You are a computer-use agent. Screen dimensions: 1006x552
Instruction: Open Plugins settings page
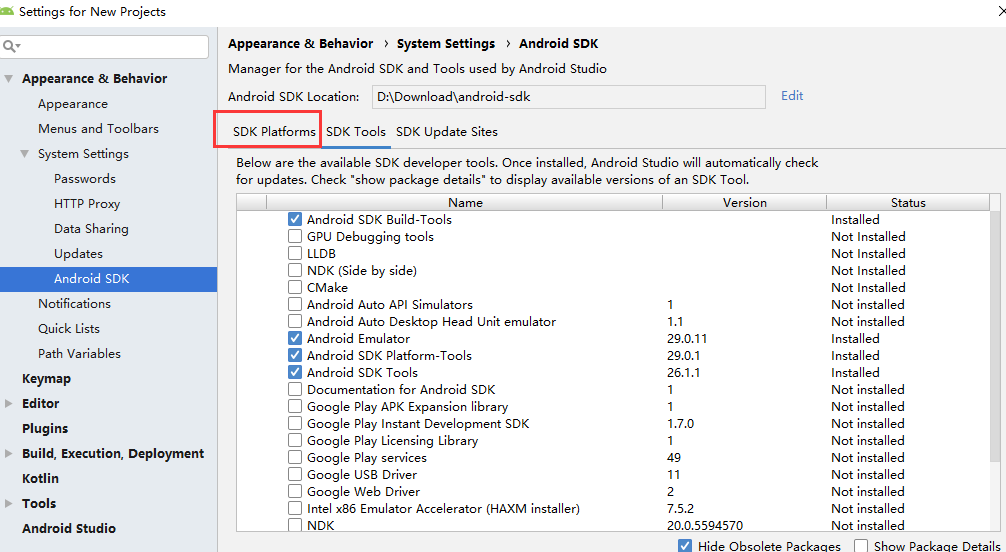[x=45, y=429]
